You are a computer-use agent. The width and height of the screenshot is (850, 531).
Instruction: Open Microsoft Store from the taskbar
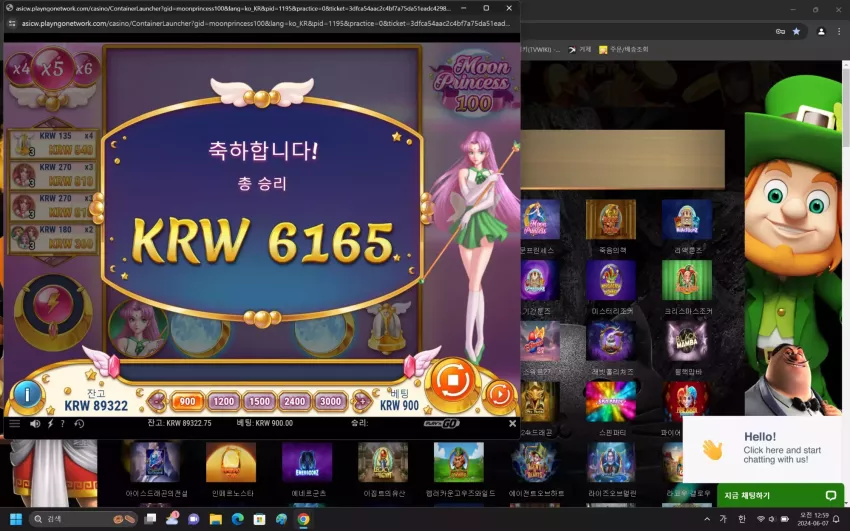259,519
